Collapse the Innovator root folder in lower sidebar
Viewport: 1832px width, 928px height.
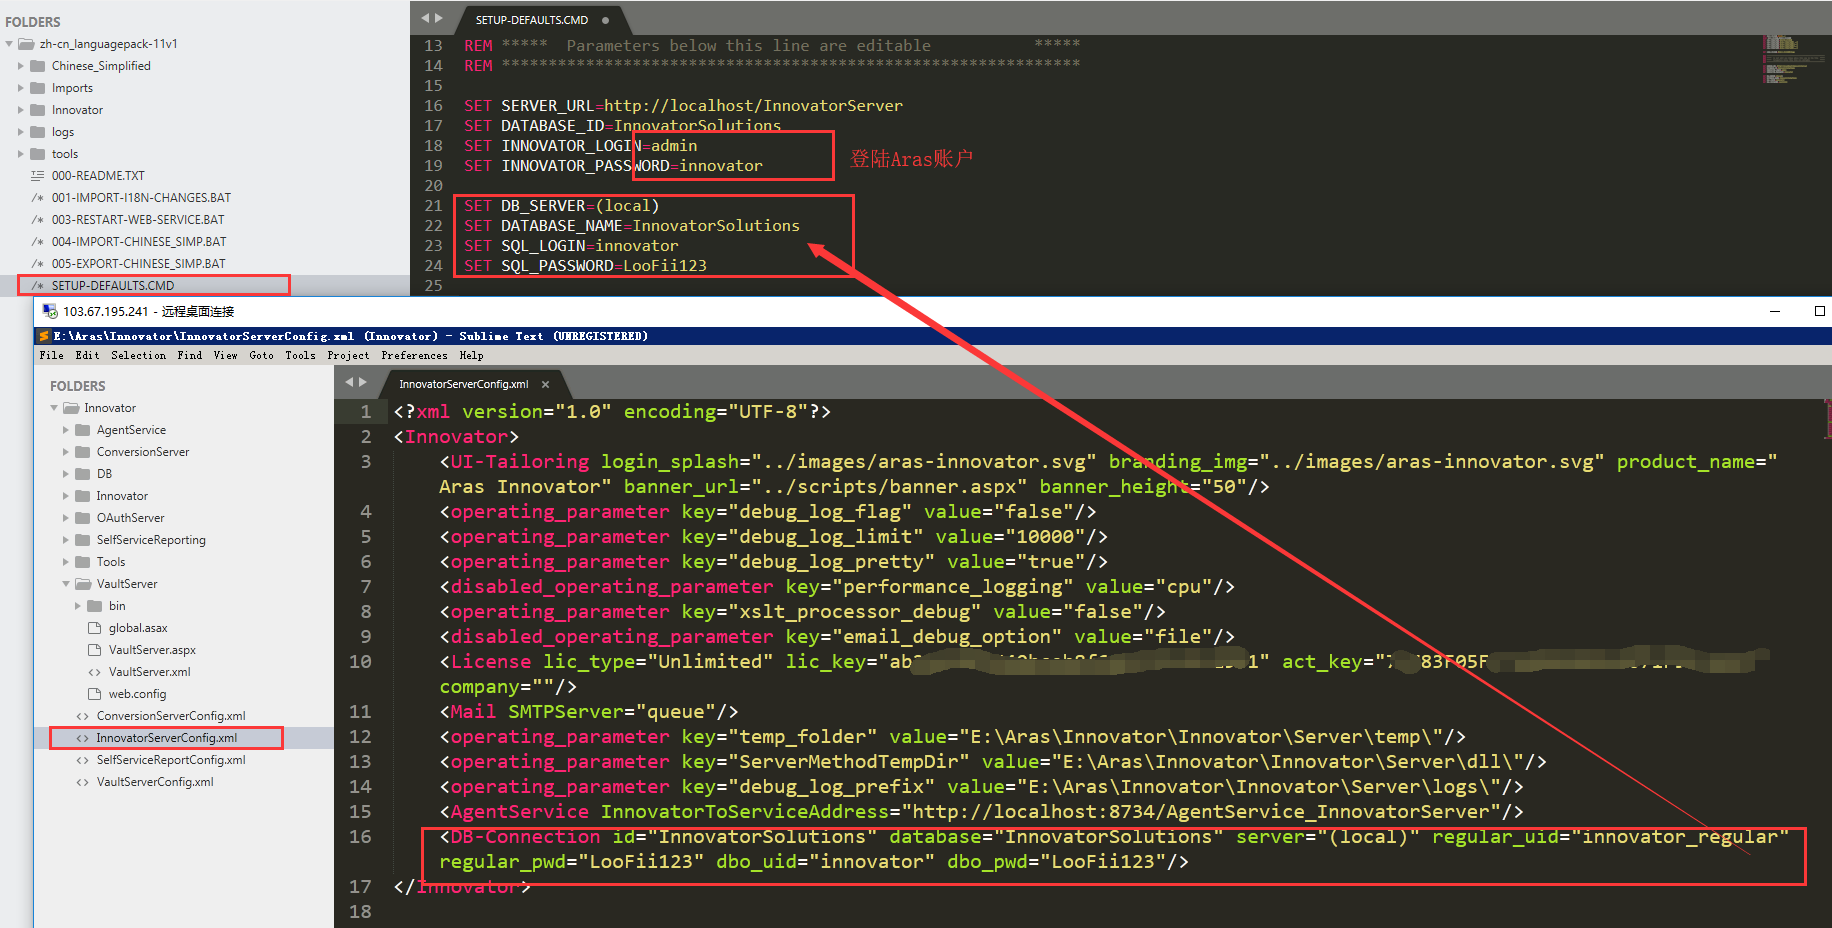54,408
